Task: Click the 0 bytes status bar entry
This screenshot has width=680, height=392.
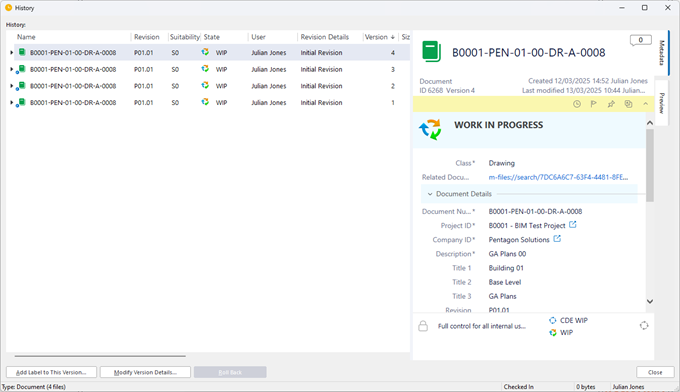Action: tap(585, 386)
